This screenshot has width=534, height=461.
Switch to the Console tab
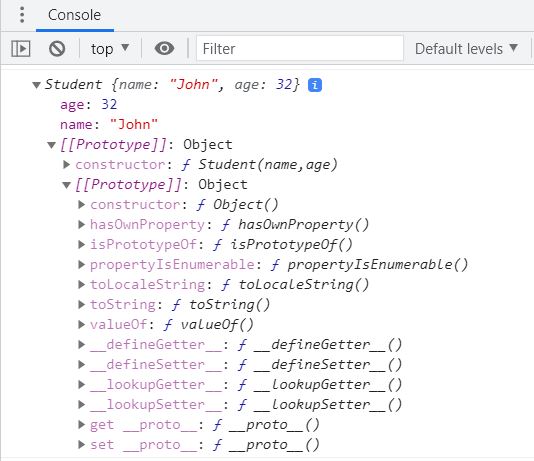click(x=75, y=15)
